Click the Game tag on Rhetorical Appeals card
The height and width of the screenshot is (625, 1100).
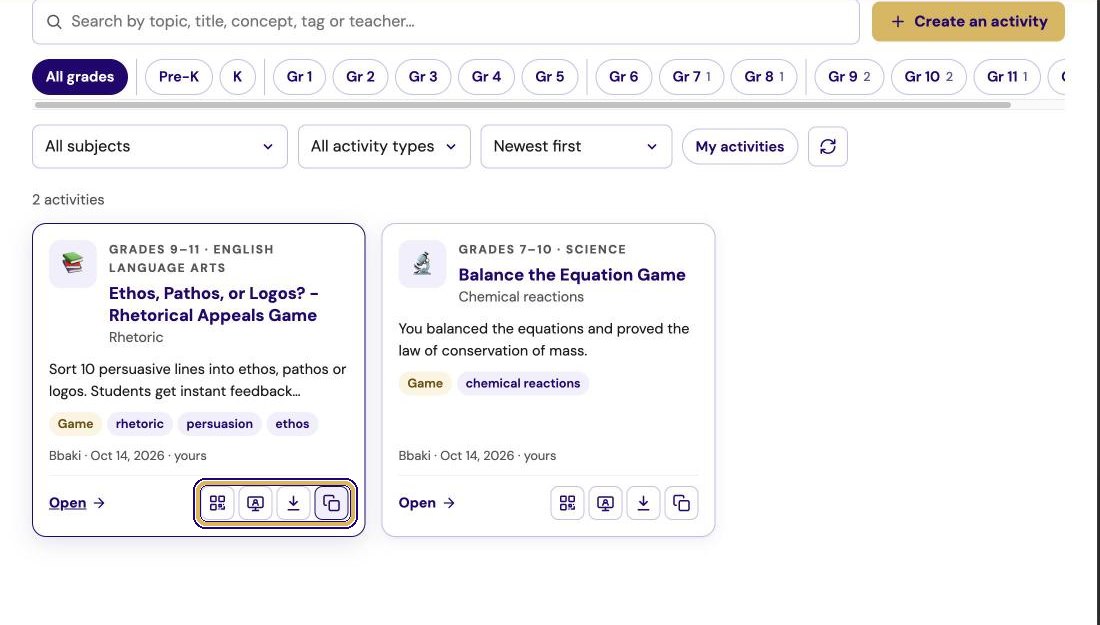(75, 424)
